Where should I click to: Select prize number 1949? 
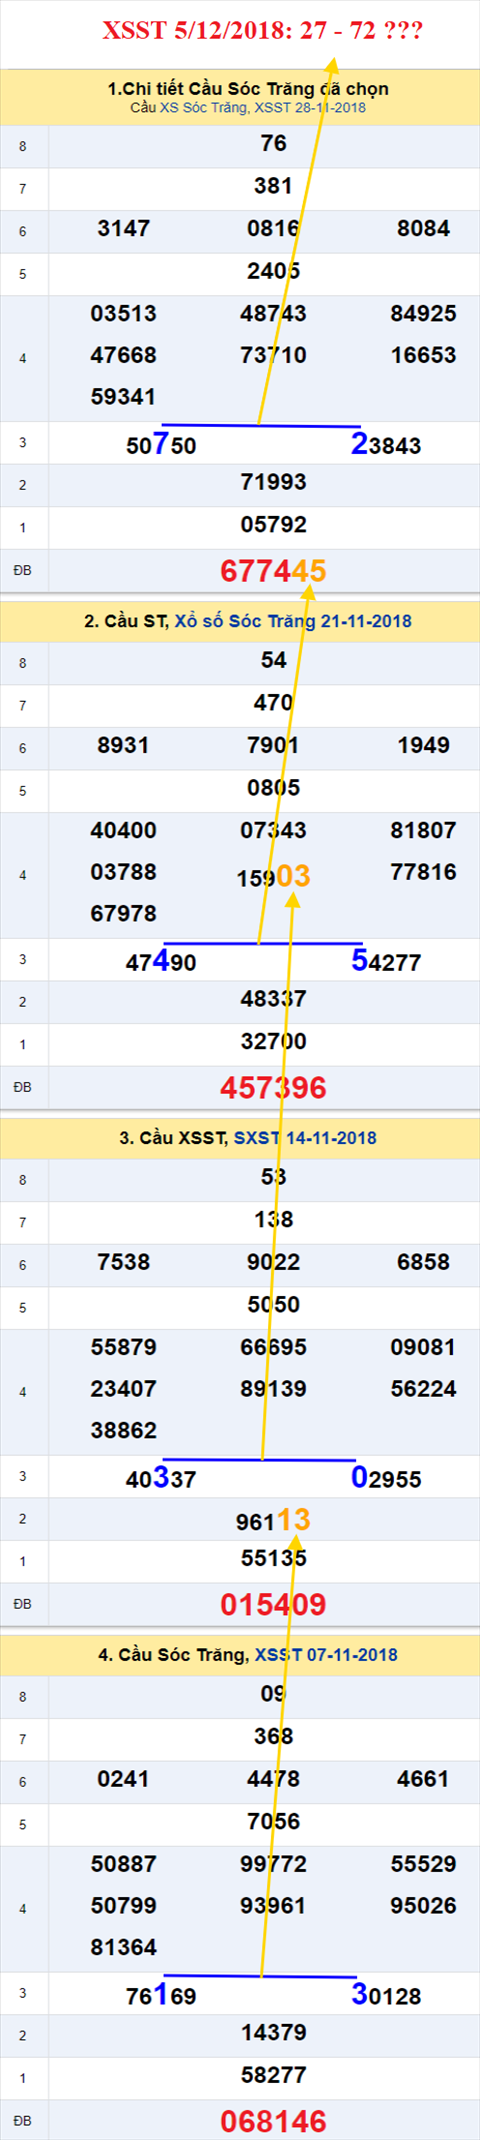pyautogui.click(x=424, y=746)
